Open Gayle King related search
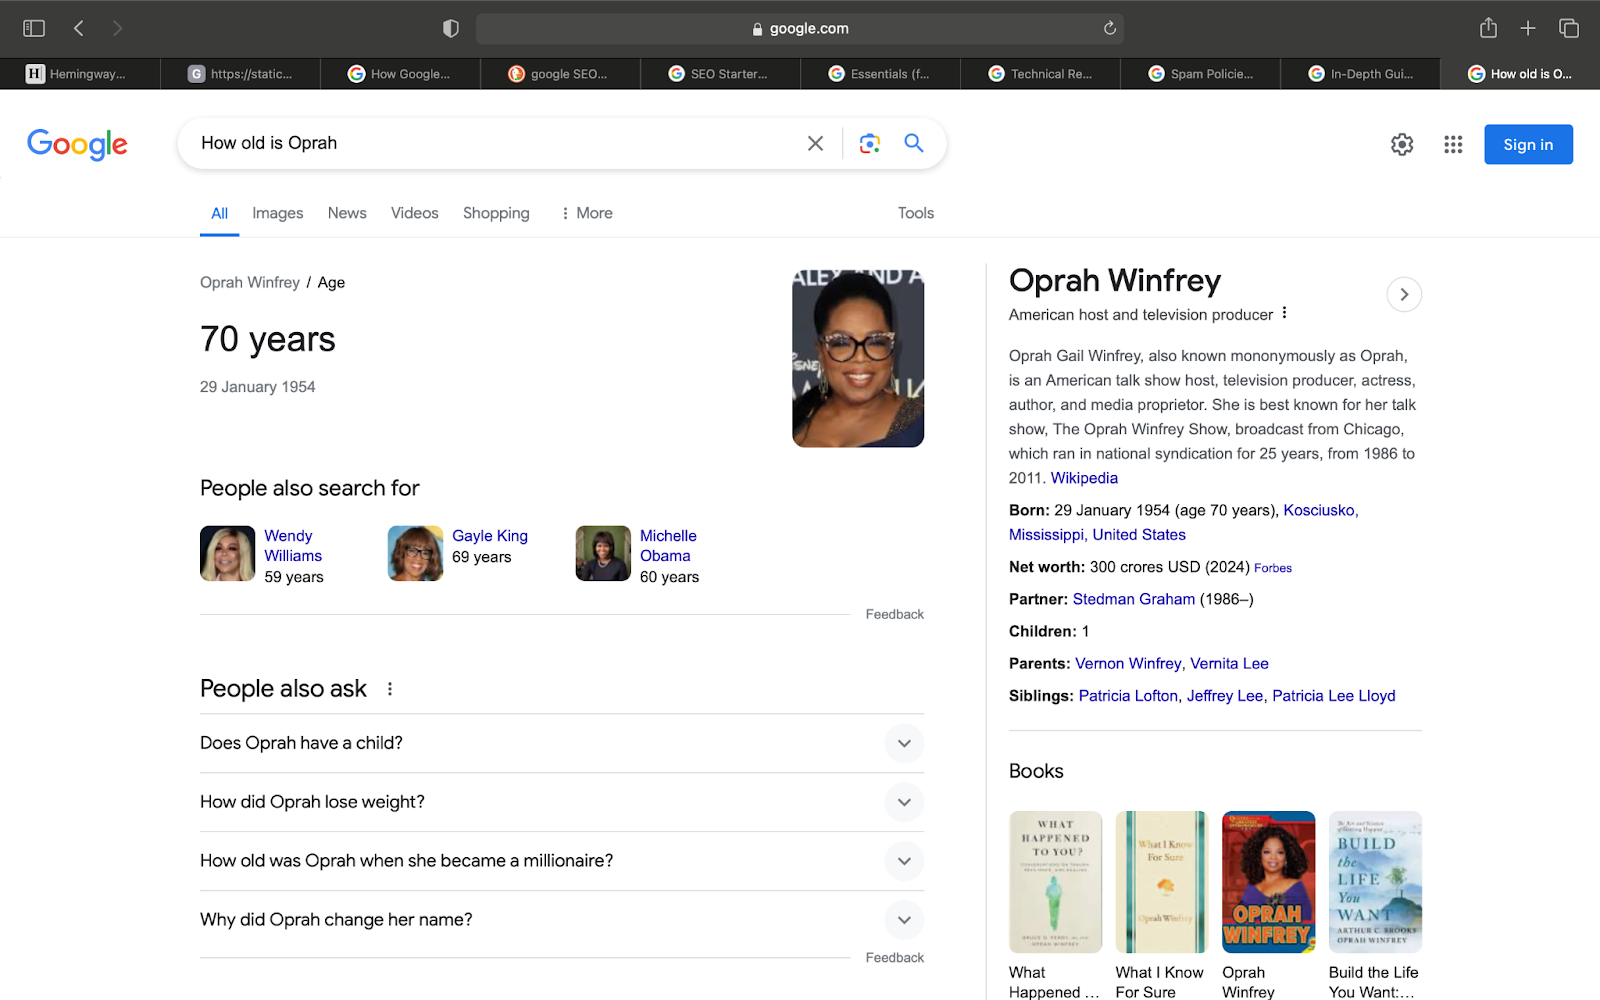Screen dimensions: 1600x1000 coord(490,536)
